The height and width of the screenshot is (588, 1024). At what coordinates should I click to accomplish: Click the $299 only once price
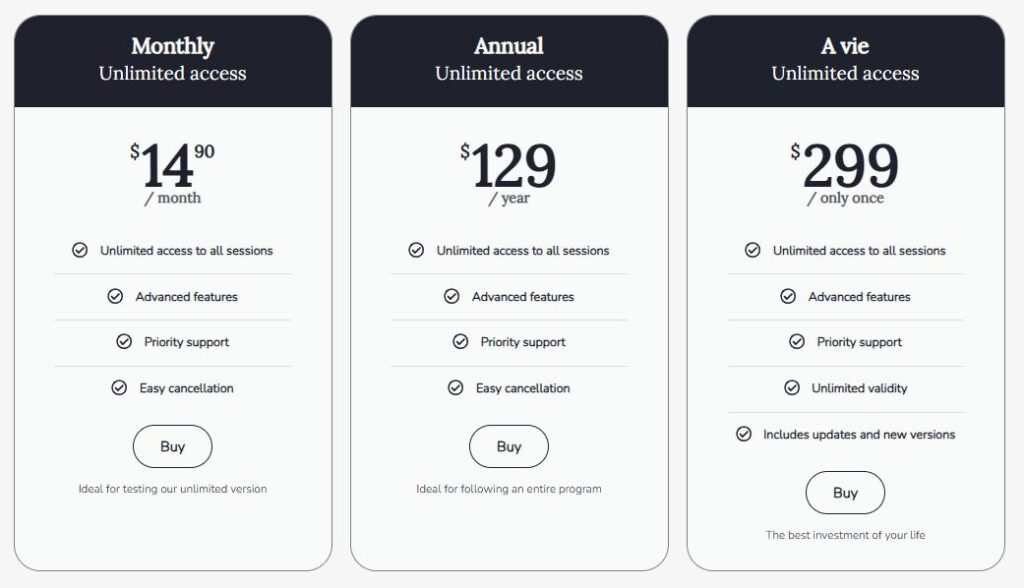tap(845, 166)
